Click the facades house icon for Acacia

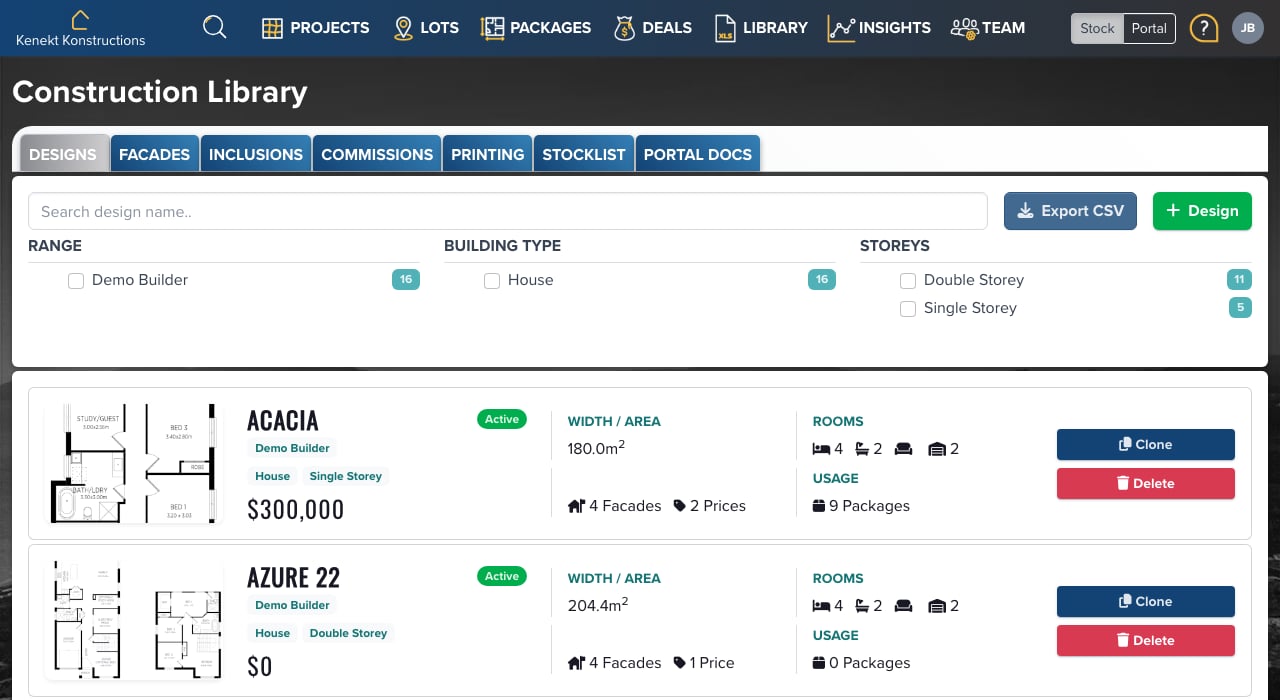tap(576, 506)
